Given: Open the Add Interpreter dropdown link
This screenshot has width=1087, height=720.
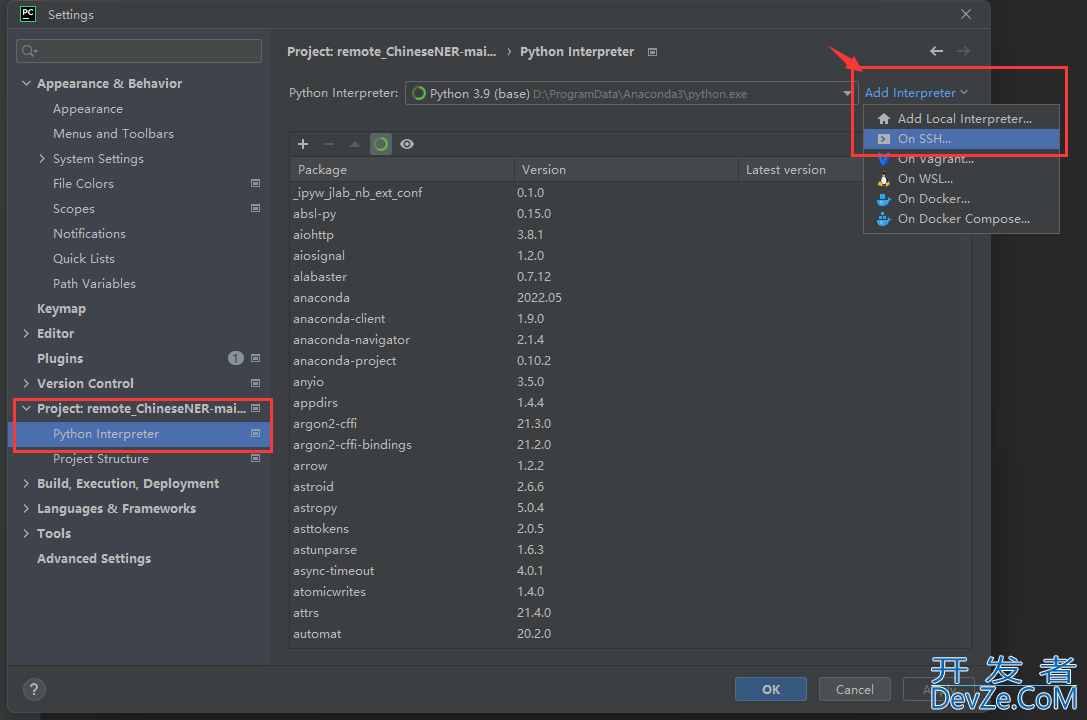Looking at the screenshot, I should (916, 93).
